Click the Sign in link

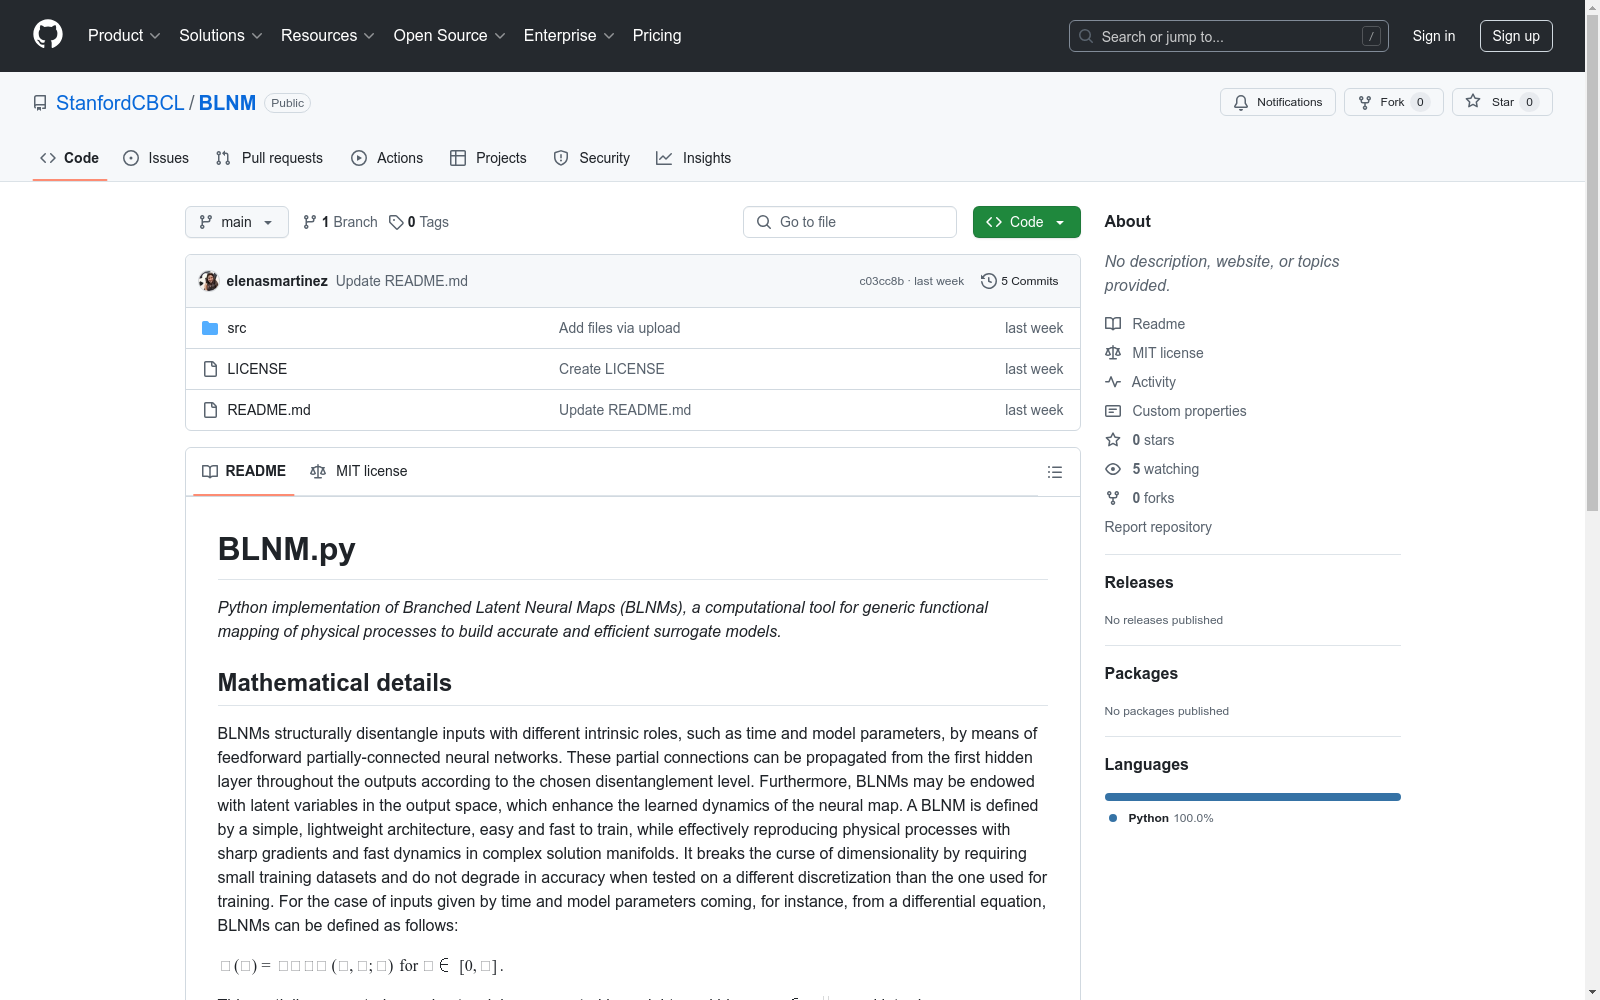click(1433, 36)
